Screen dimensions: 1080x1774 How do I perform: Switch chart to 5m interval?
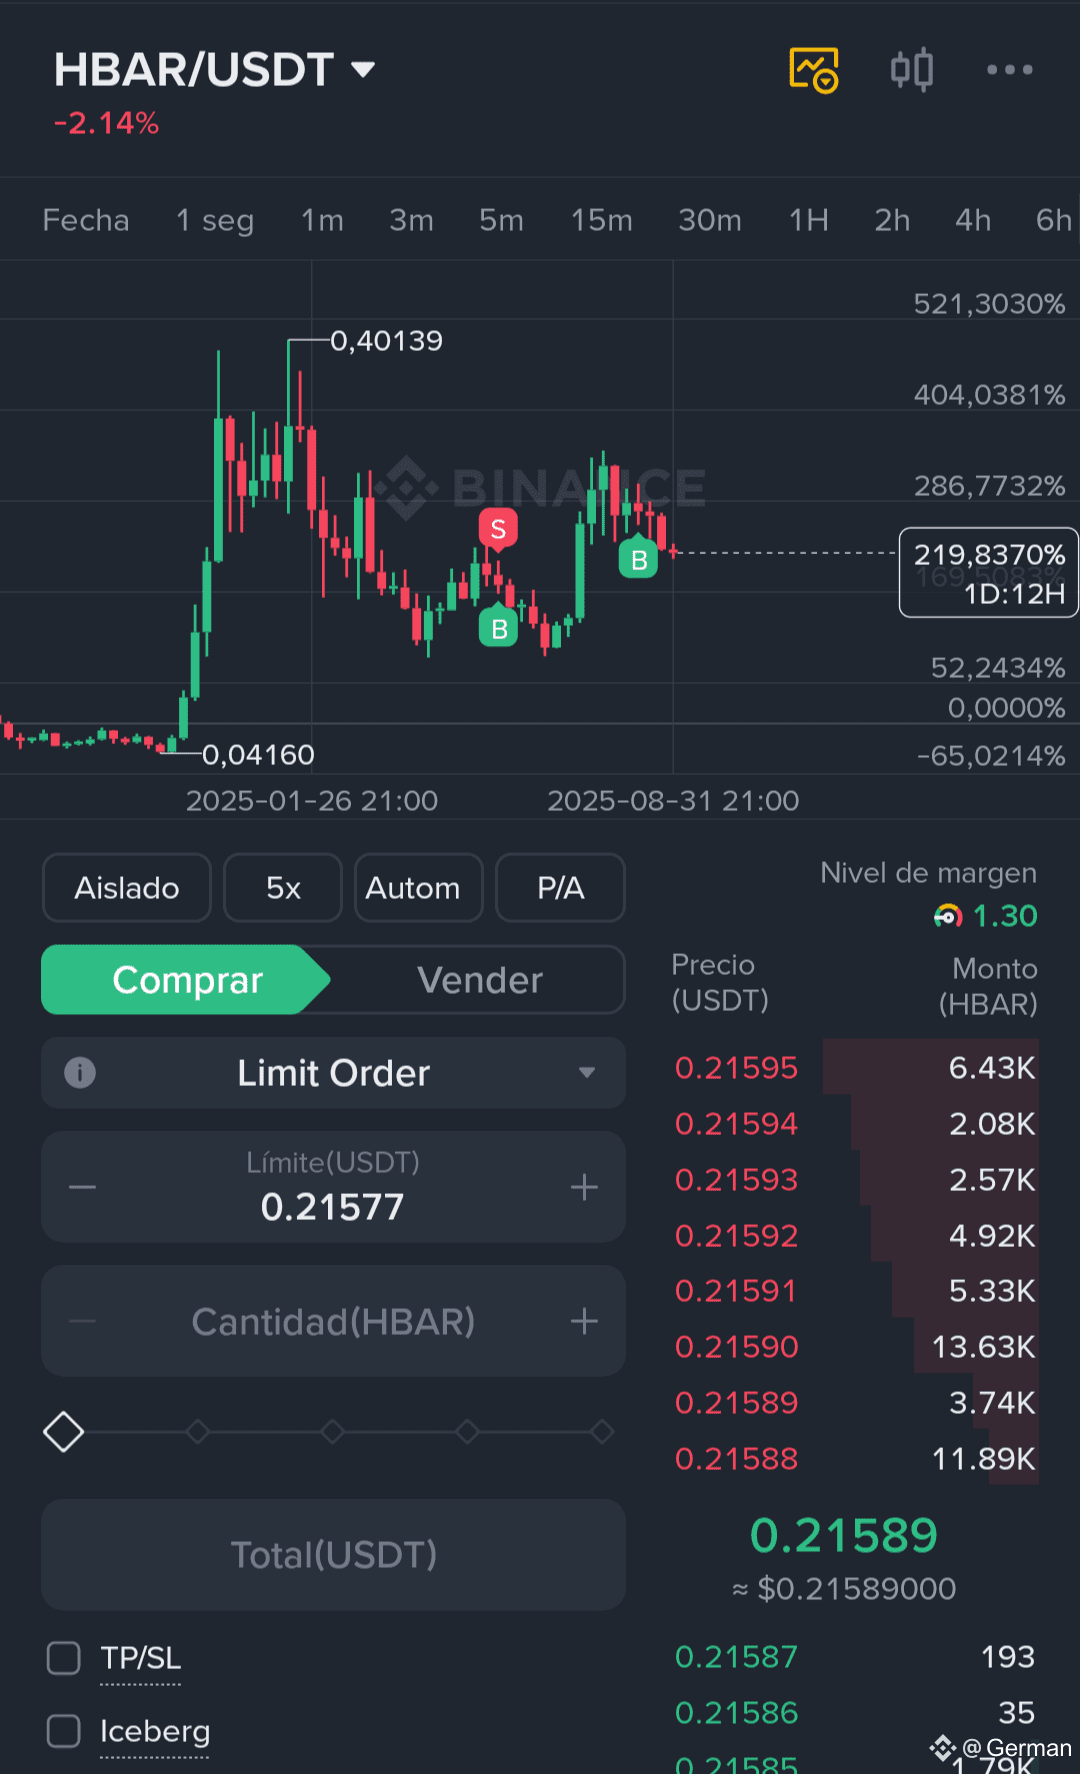click(501, 220)
